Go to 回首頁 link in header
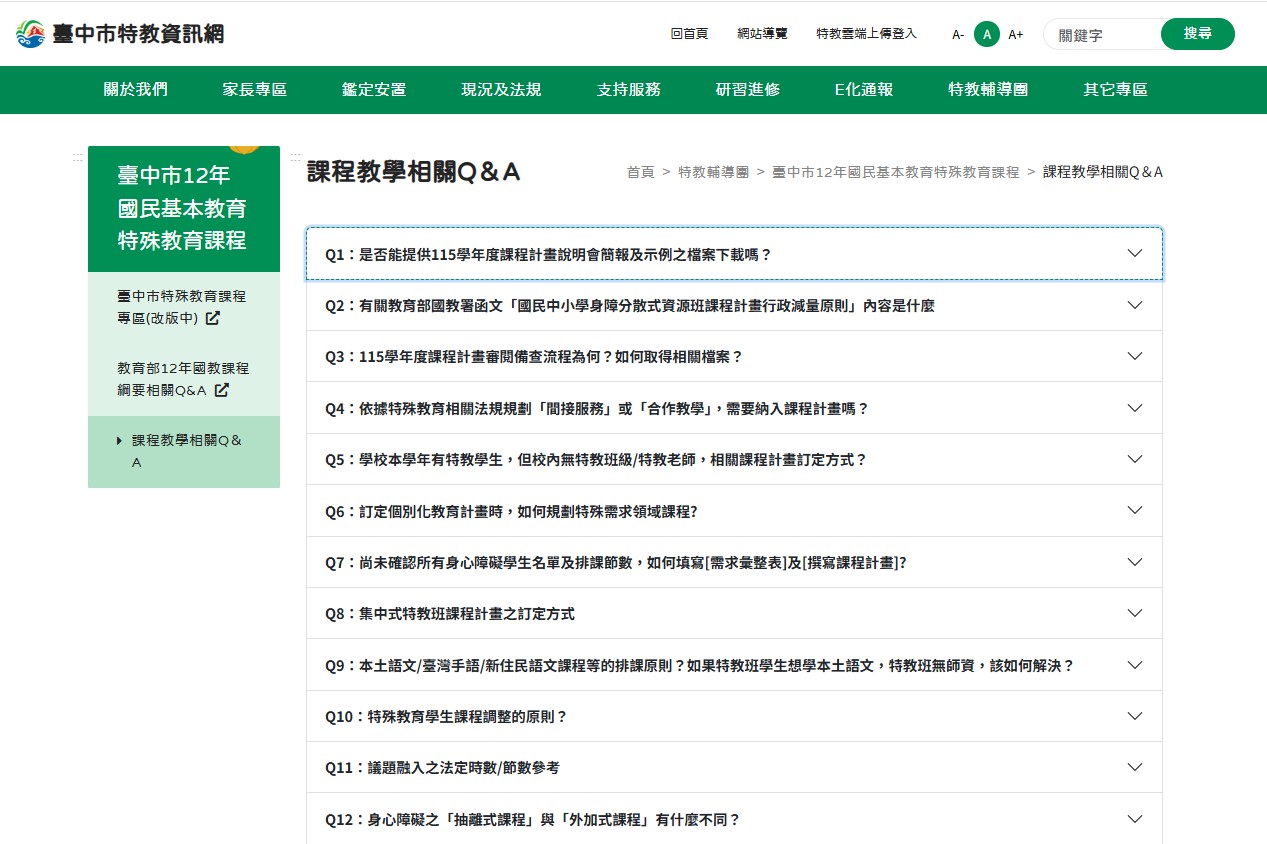 pos(689,34)
